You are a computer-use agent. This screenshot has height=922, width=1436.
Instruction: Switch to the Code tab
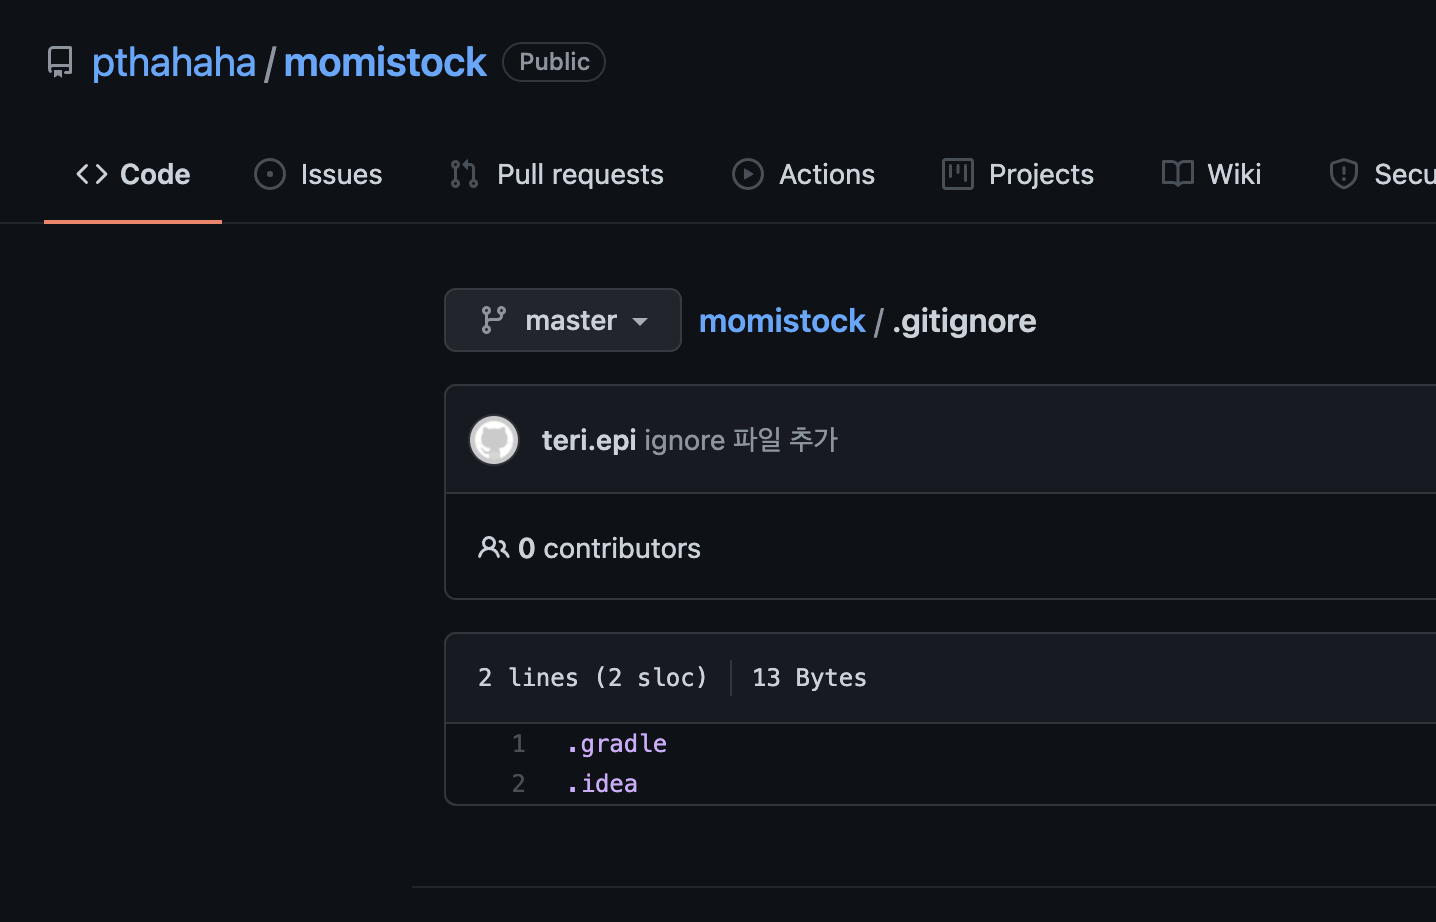tap(133, 174)
